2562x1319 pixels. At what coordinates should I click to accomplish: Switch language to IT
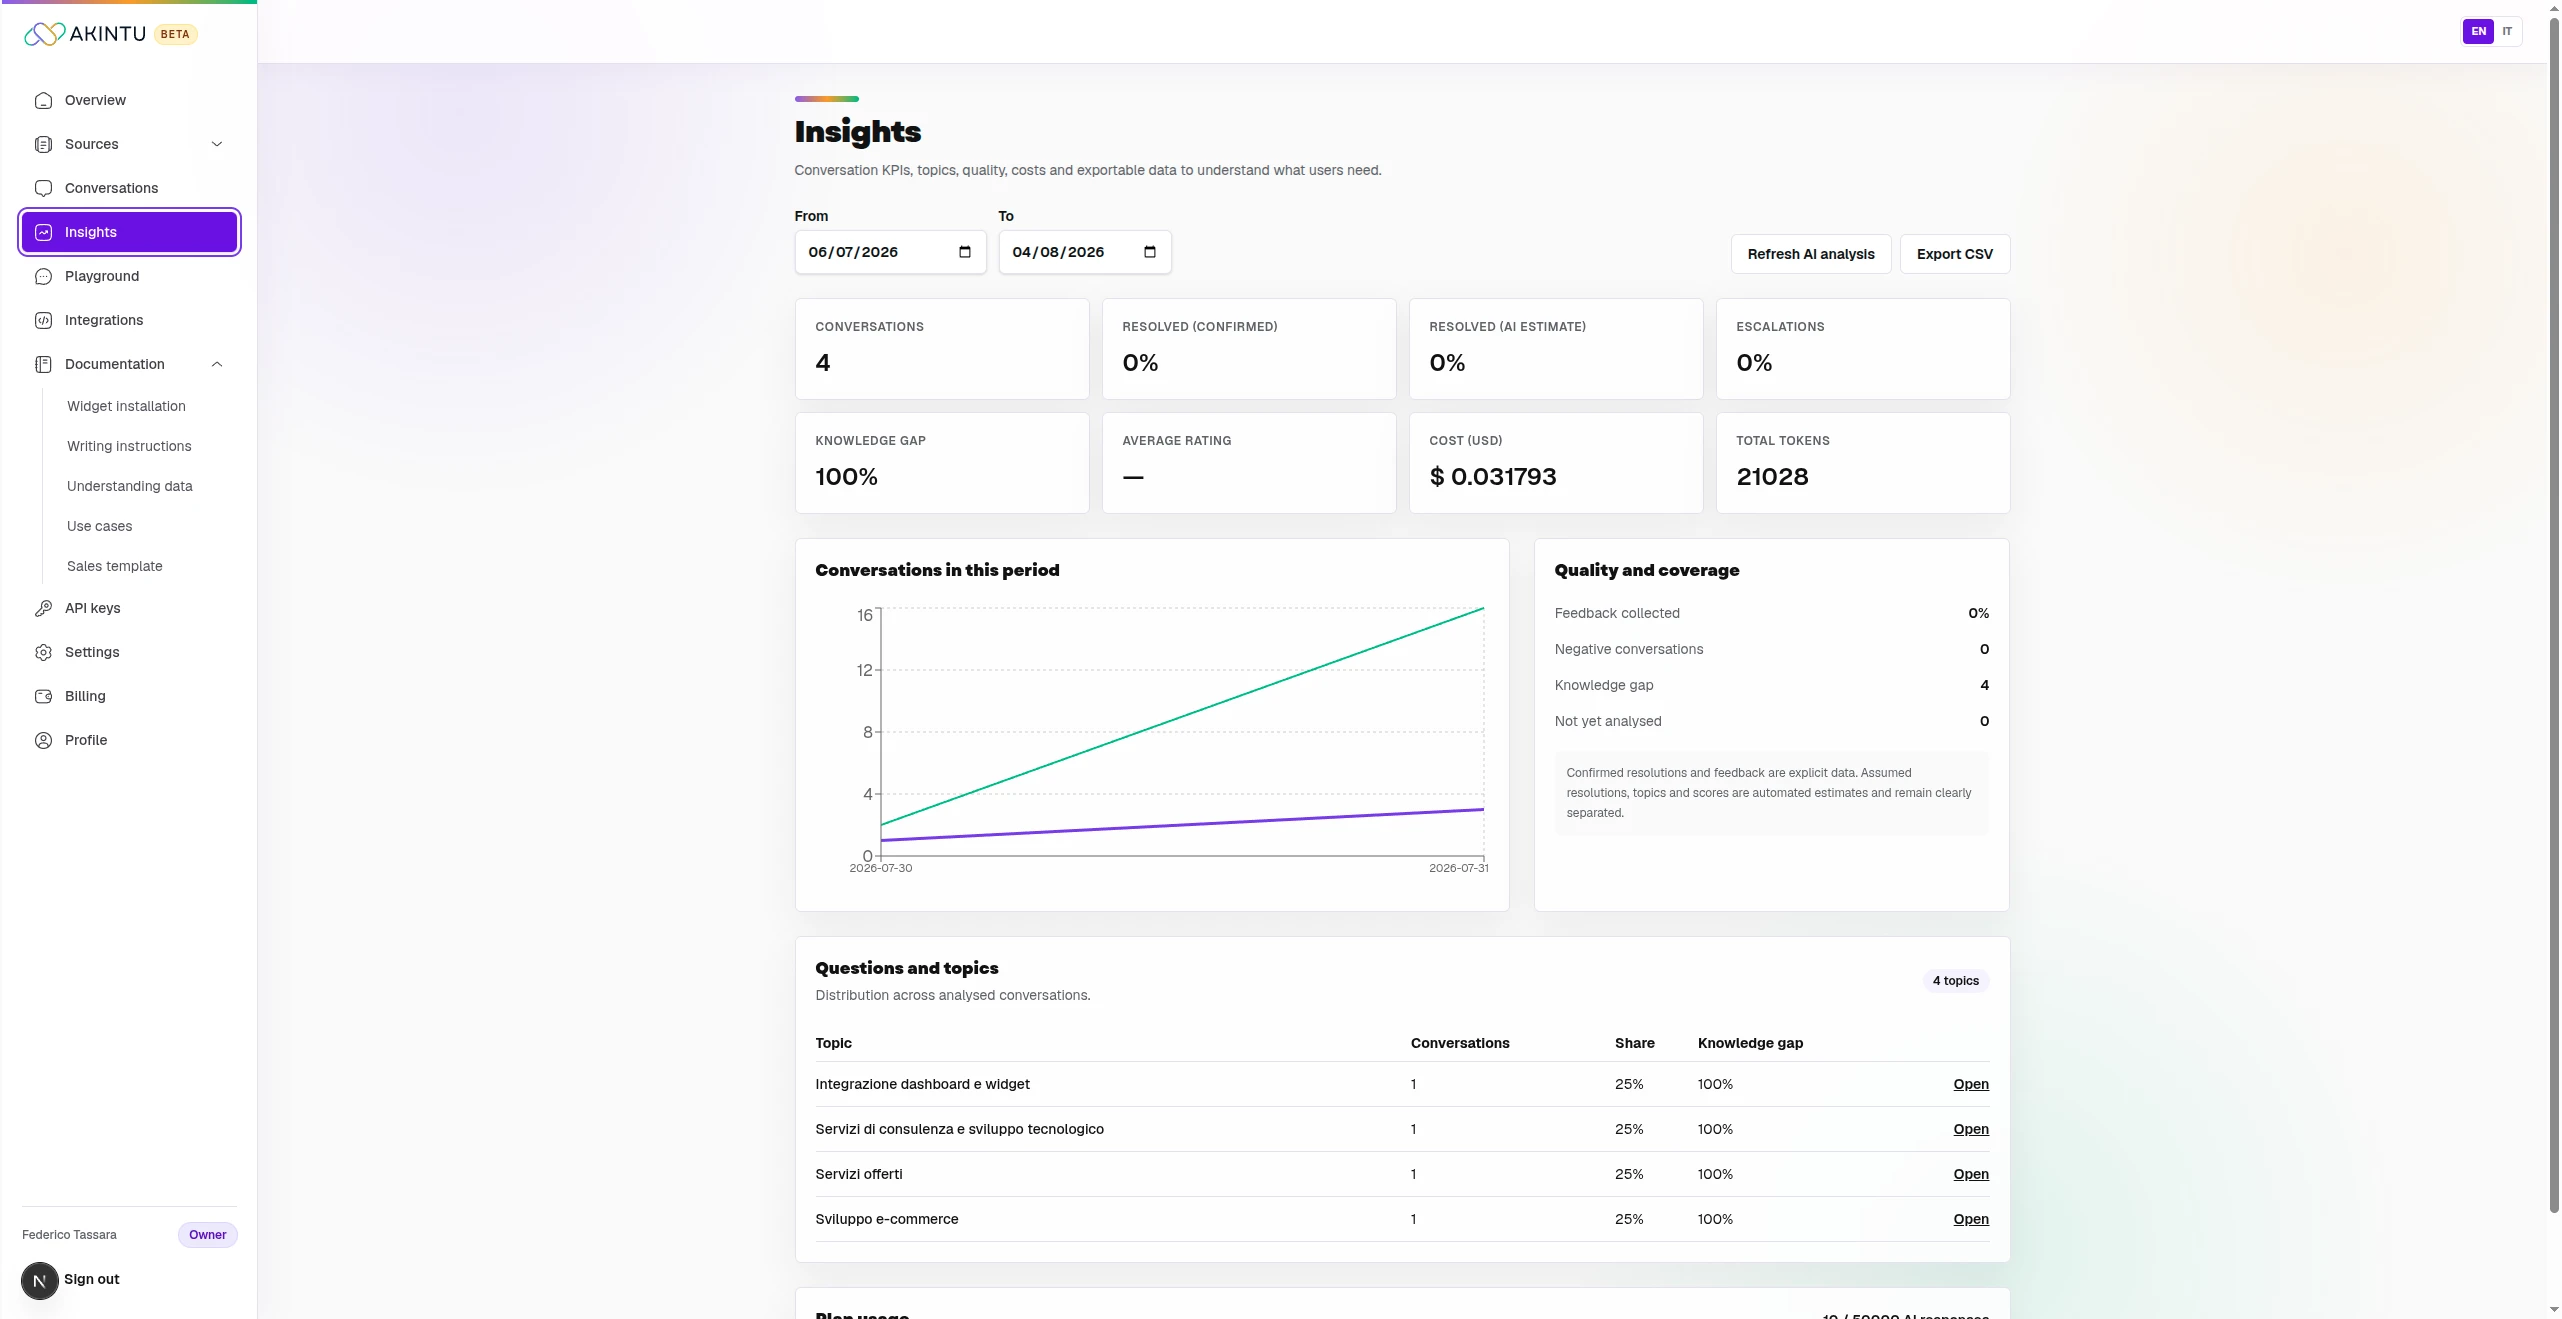2507,31
